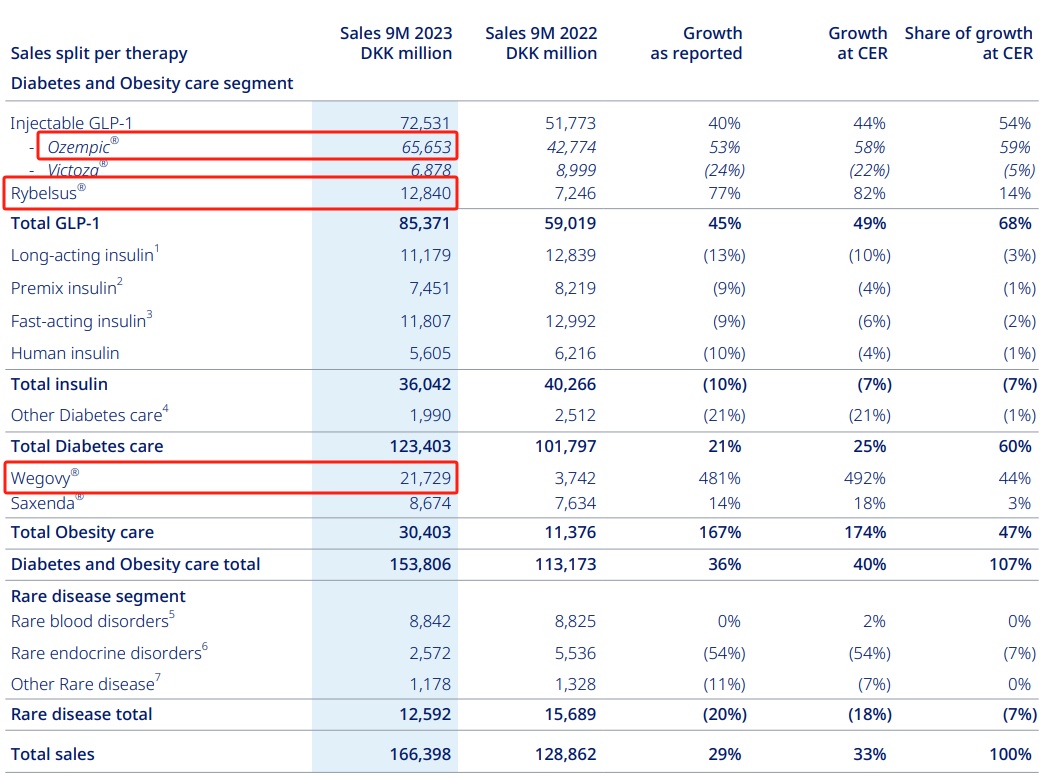The height and width of the screenshot is (777, 1060).
Task: Click the 'Rare disease segment' heading
Action: click(x=98, y=596)
